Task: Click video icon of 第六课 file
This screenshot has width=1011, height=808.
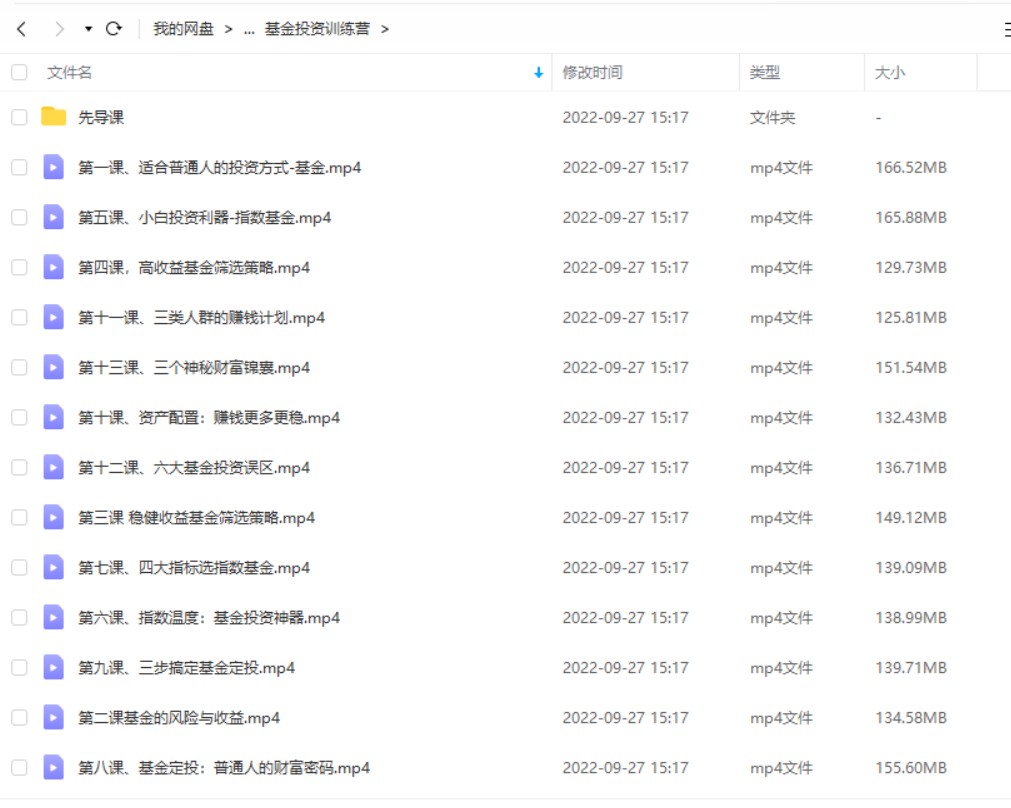Action: click(54, 617)
